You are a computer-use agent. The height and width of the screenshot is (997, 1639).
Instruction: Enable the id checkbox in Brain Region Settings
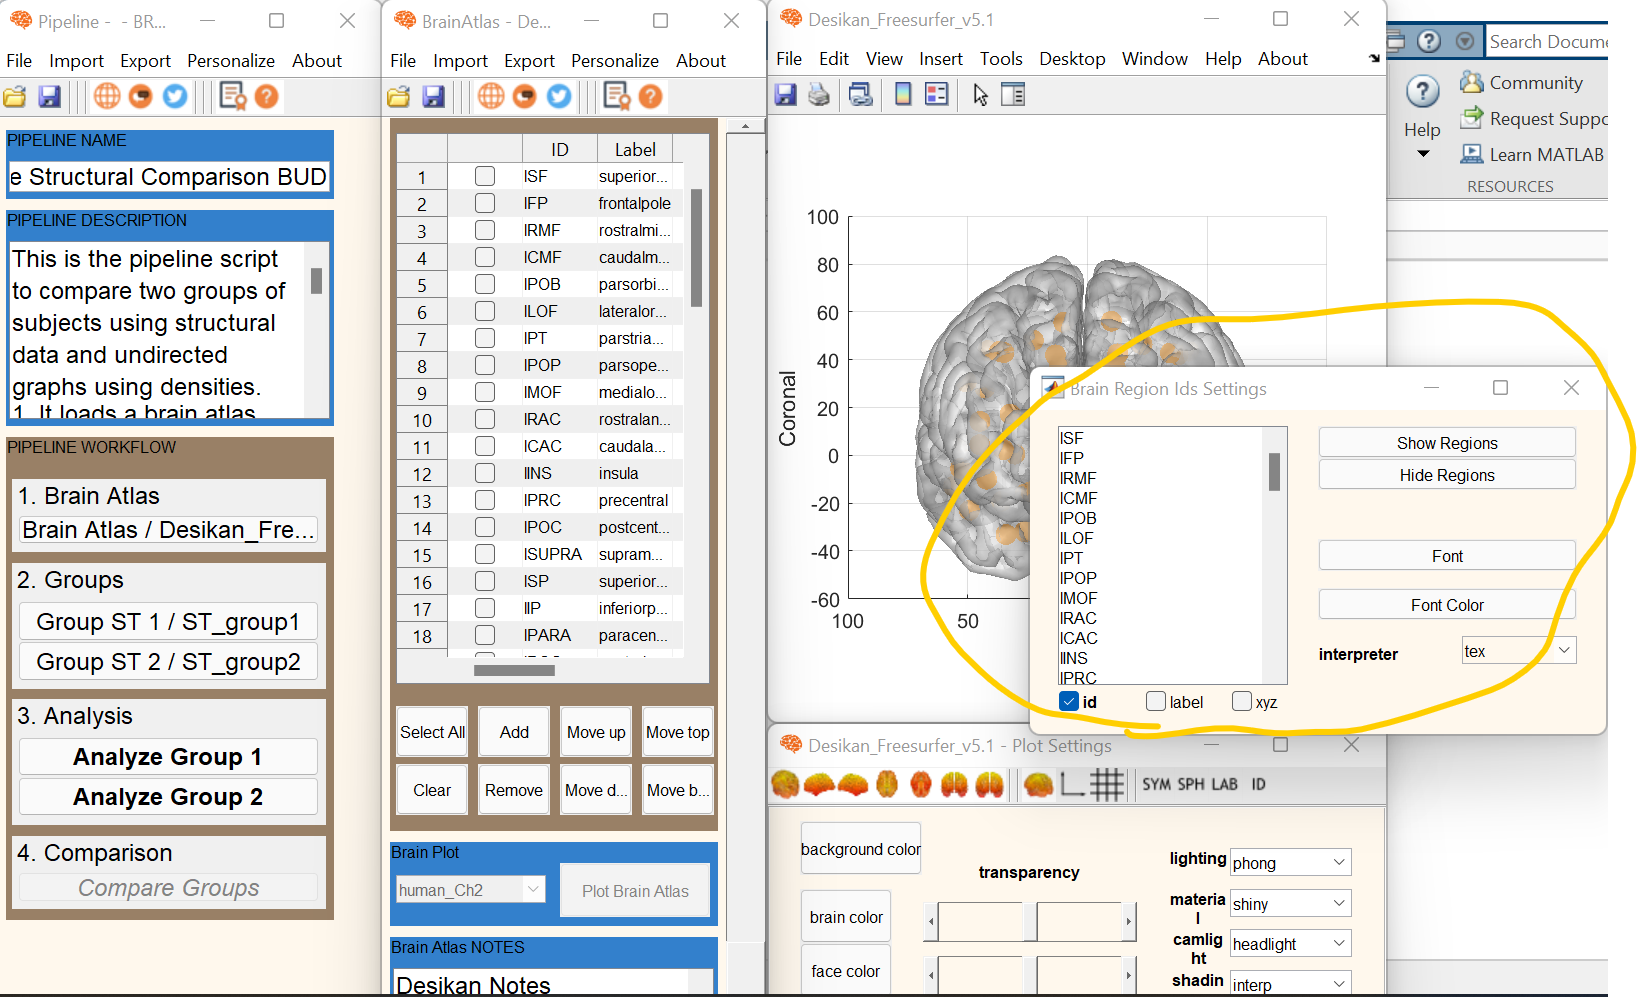click(x=1068, y=701)
